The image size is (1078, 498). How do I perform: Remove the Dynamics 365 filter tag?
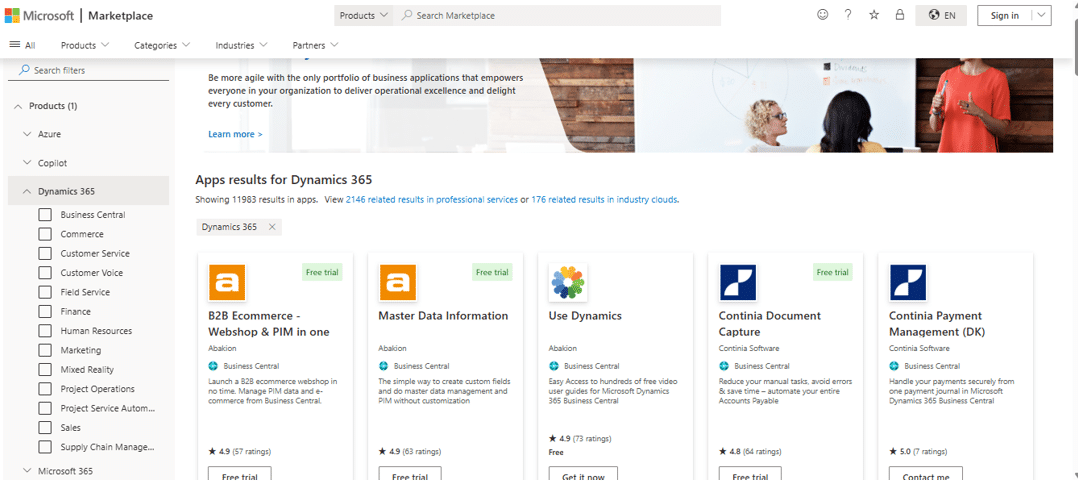(272, 227)
